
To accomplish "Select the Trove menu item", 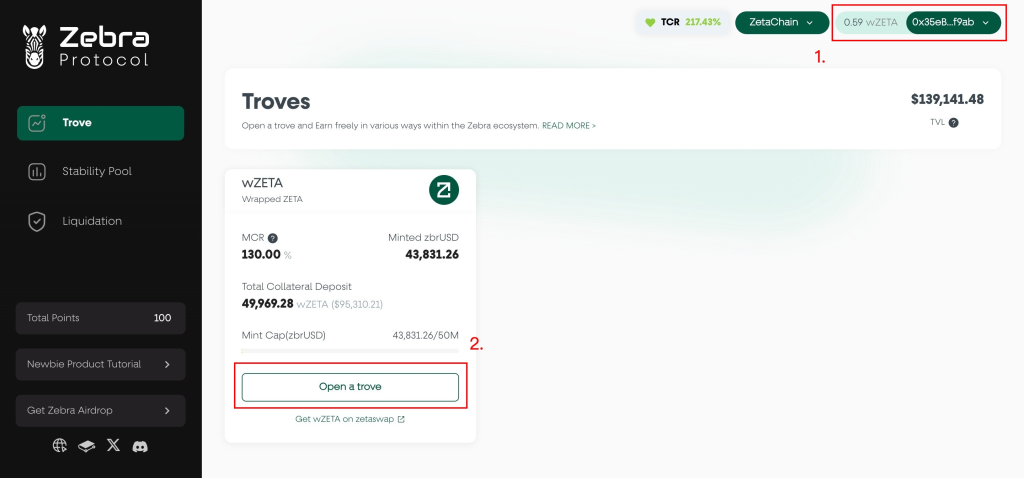I will point(100,123).
